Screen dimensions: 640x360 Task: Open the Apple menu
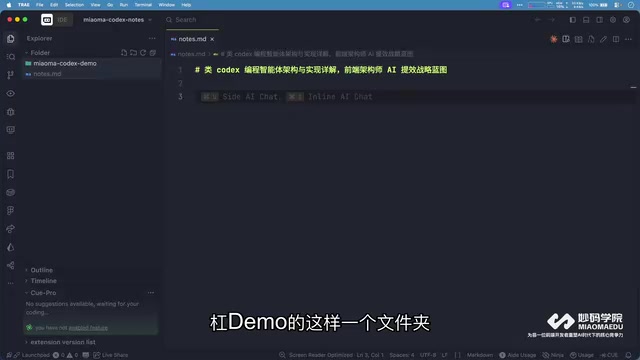9,5
